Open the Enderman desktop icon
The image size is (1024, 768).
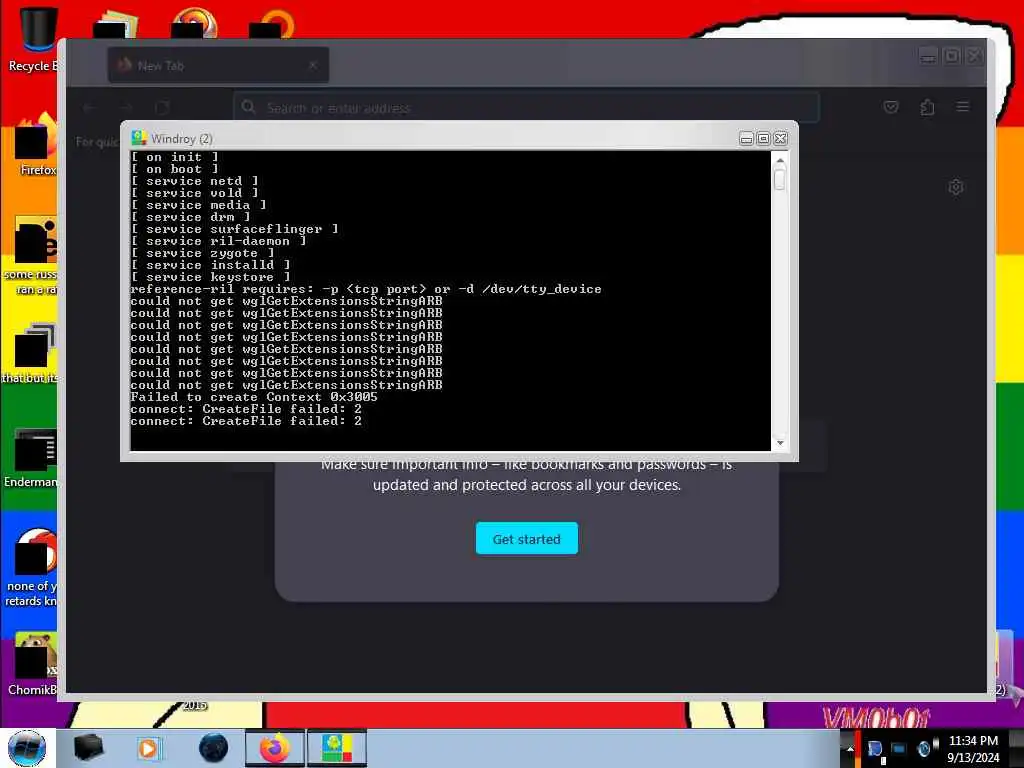tap(35, 457)
